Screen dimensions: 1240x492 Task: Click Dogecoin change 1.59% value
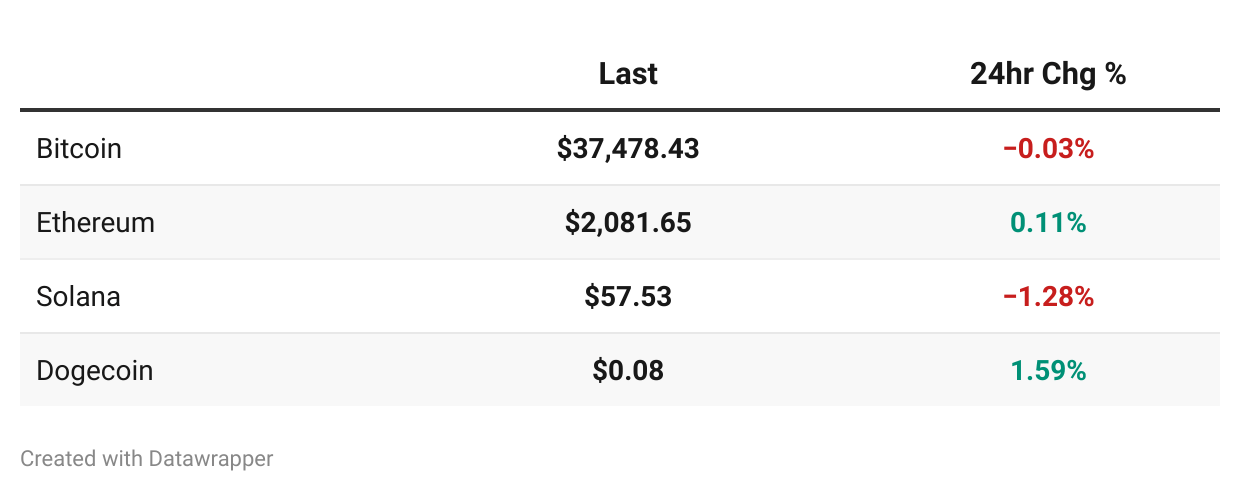pos(1048,371)
